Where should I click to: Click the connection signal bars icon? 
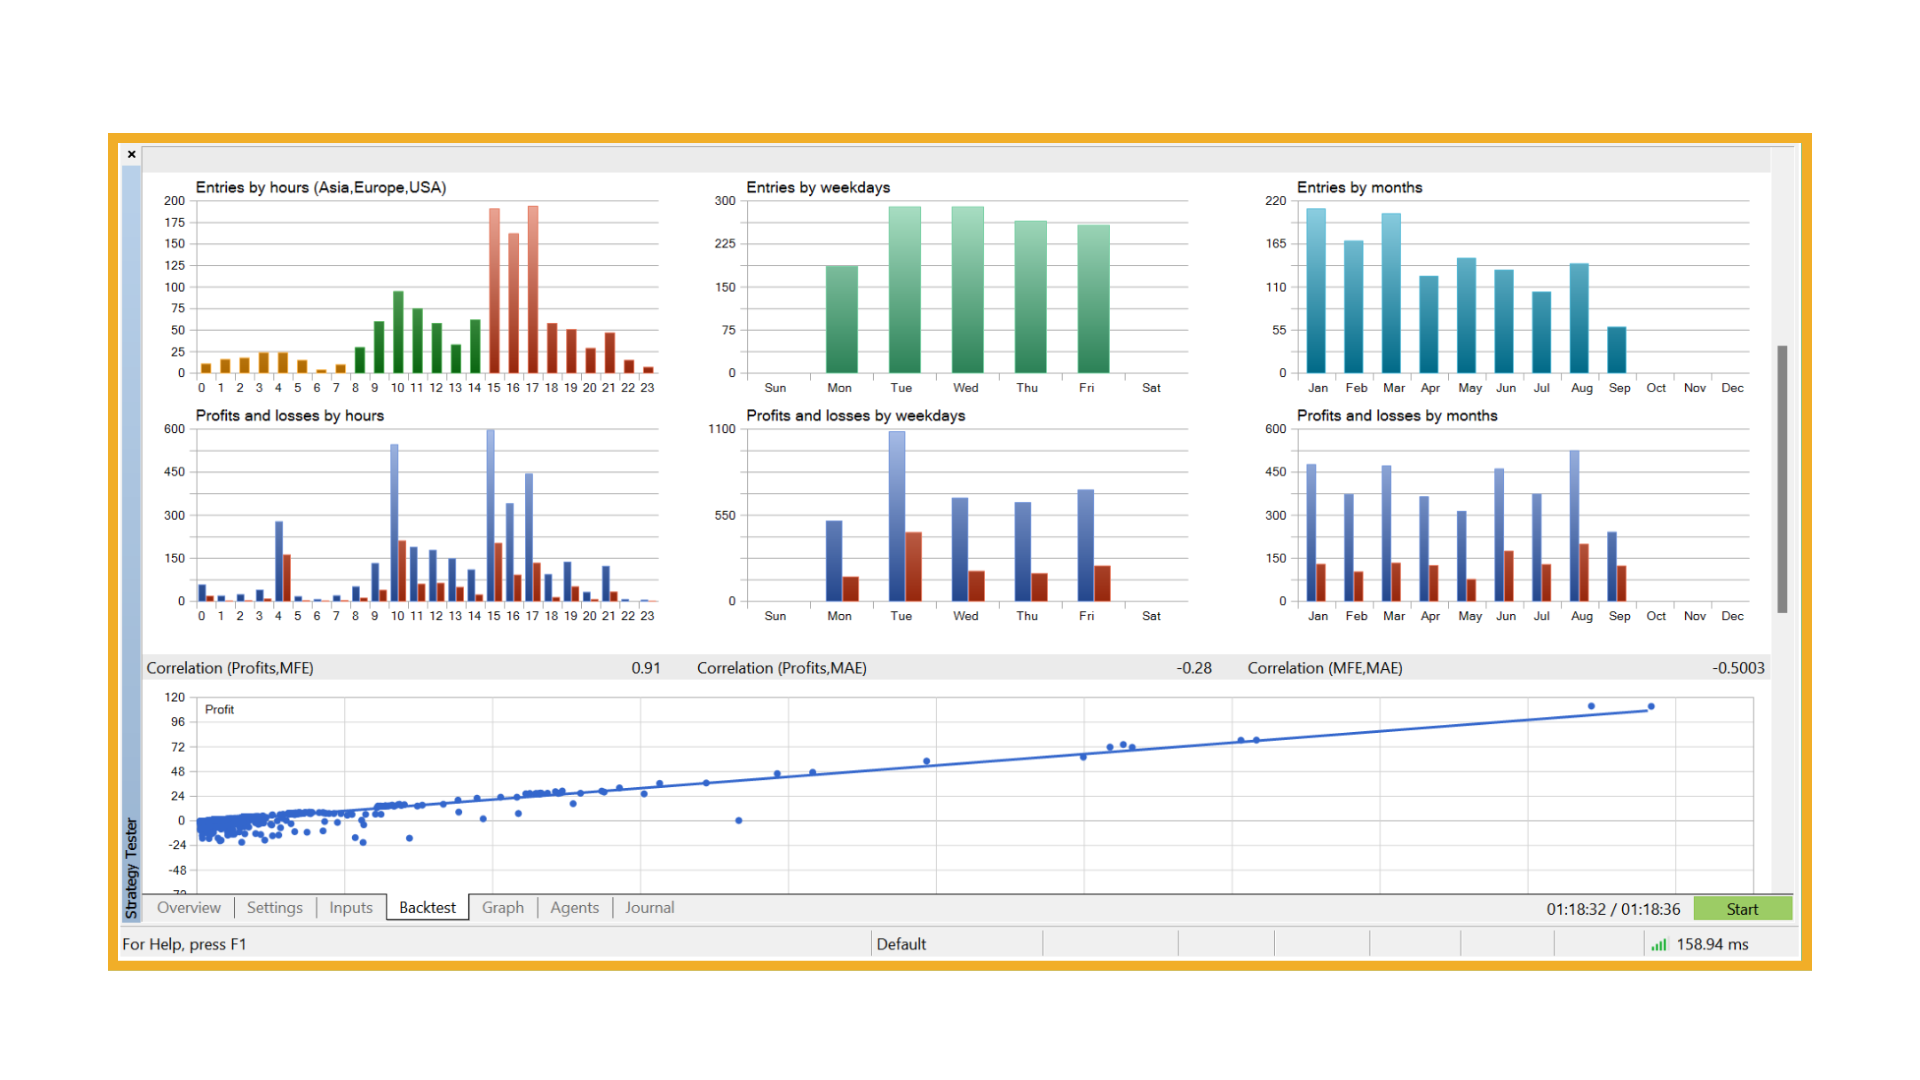(1659, 945)
